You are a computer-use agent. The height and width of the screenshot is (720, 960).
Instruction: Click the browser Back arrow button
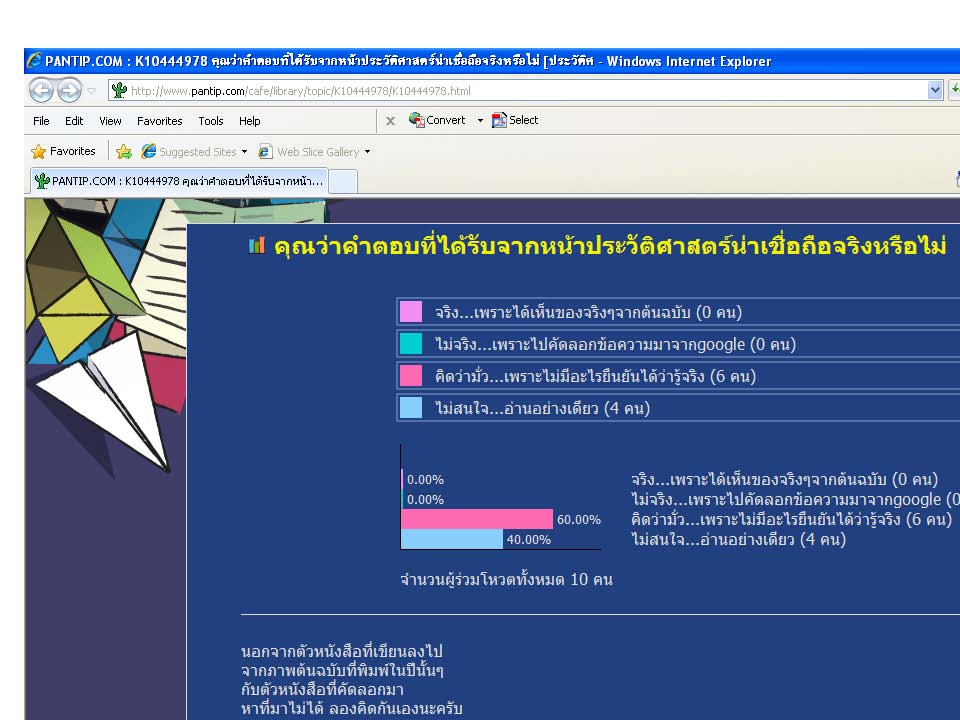(42, 91)
